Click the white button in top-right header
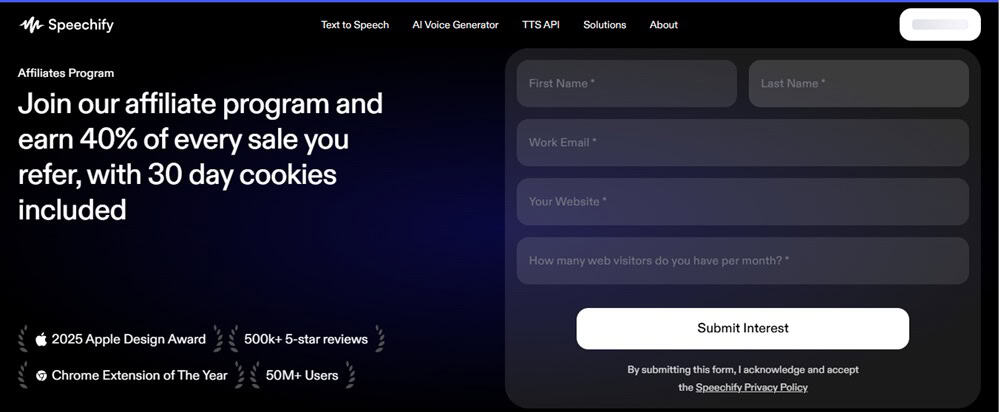This screenshot has width=1000, height=412. [x=940, y=25]
